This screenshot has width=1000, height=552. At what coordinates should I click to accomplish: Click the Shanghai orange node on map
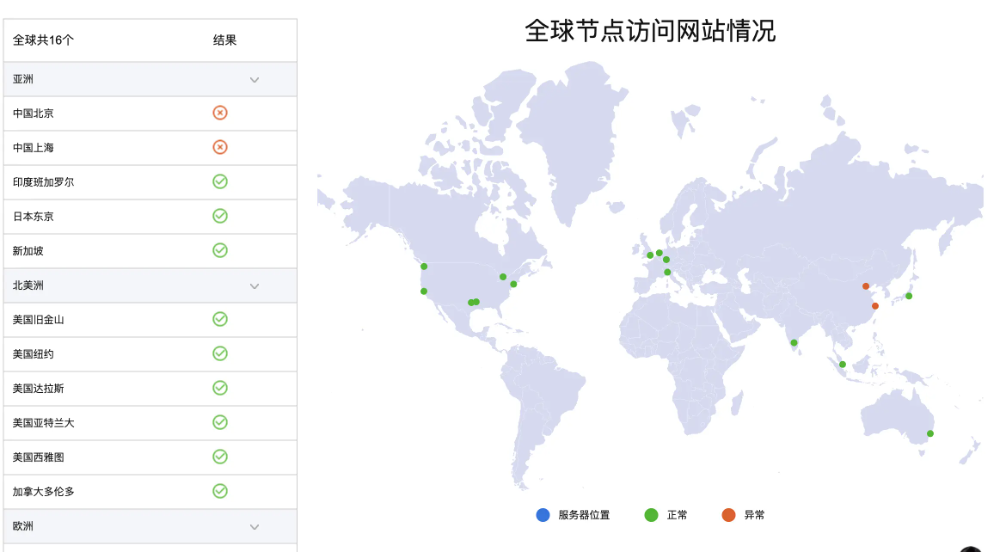(x=875, y=306)
